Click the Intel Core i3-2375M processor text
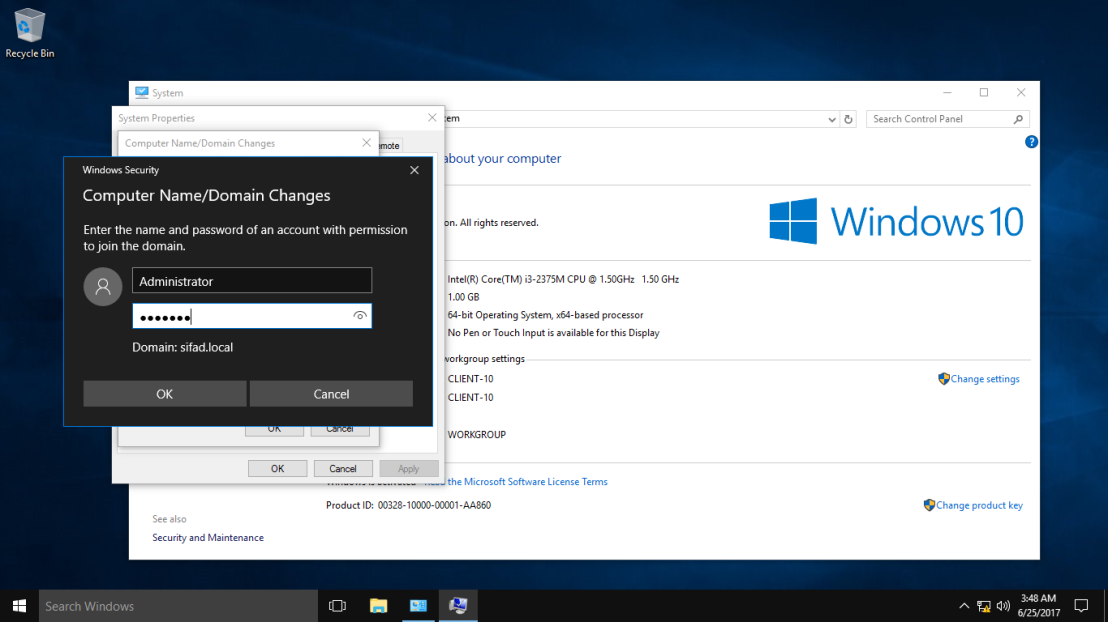 point(563,279)
